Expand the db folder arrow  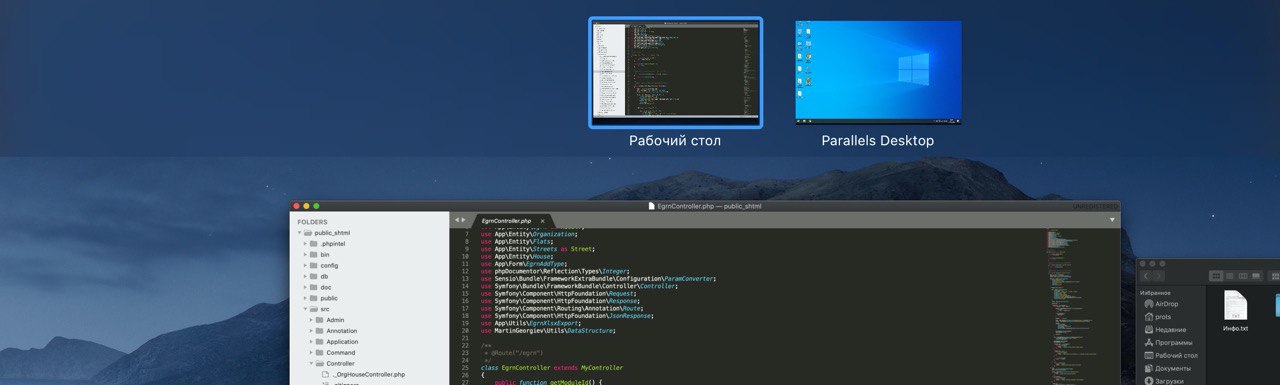click(306, 276)
